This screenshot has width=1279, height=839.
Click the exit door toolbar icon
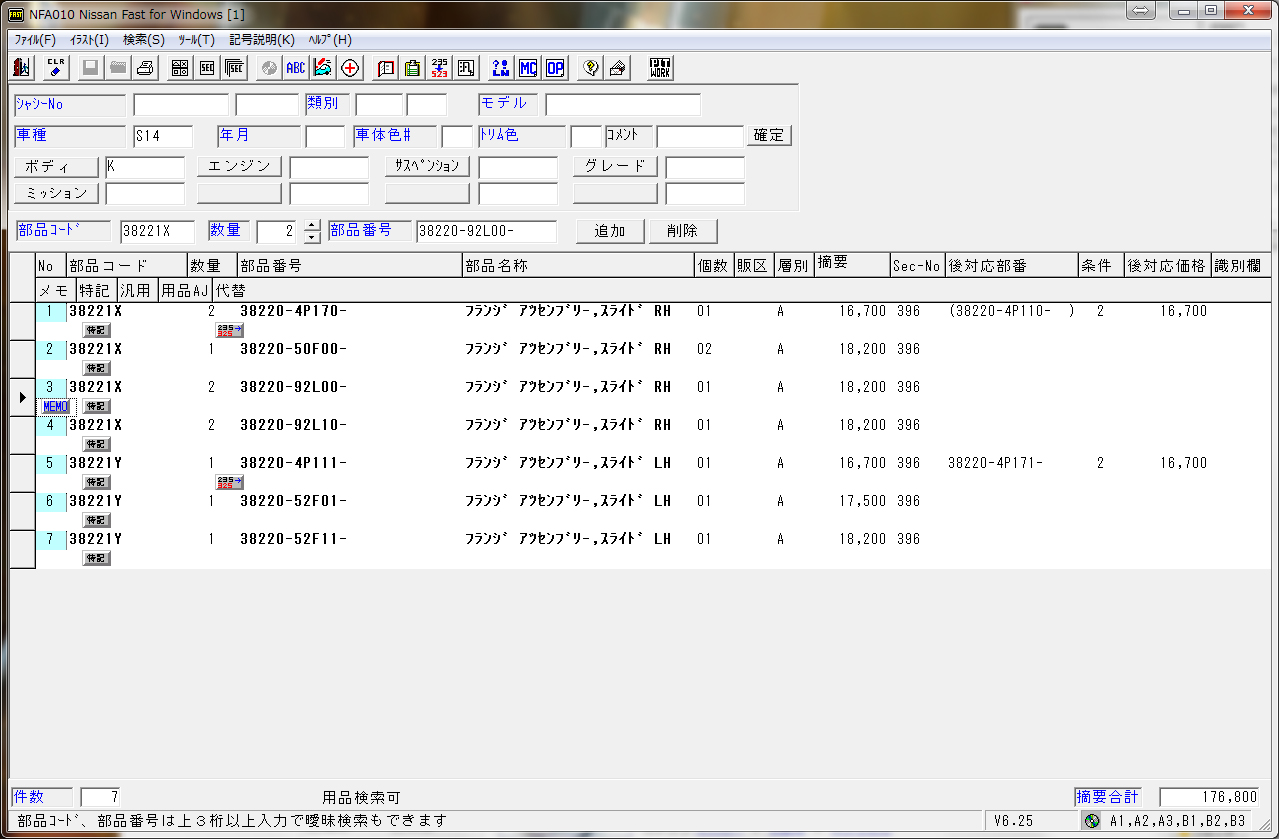pos(21,68)
